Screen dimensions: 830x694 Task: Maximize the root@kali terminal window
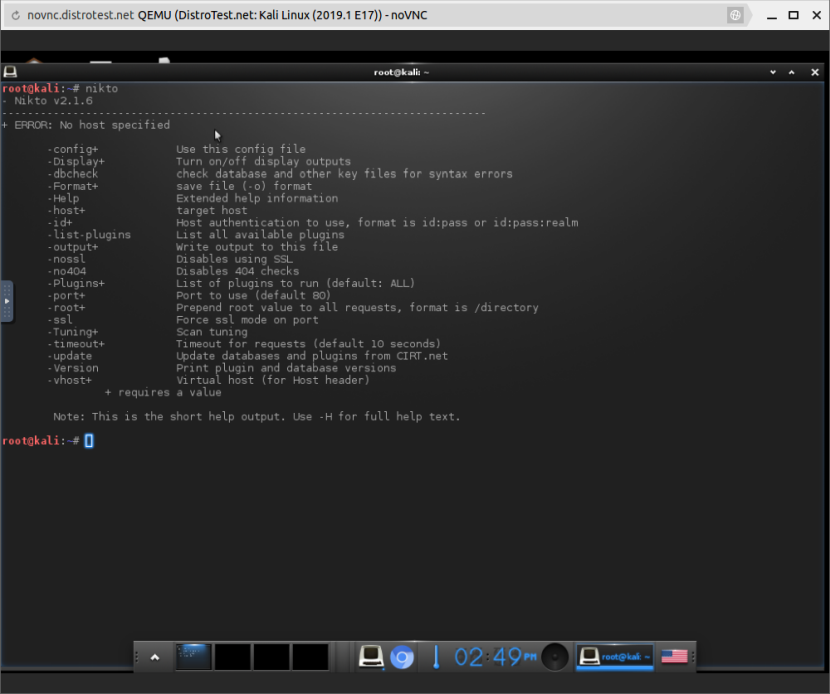coord(789,72)
